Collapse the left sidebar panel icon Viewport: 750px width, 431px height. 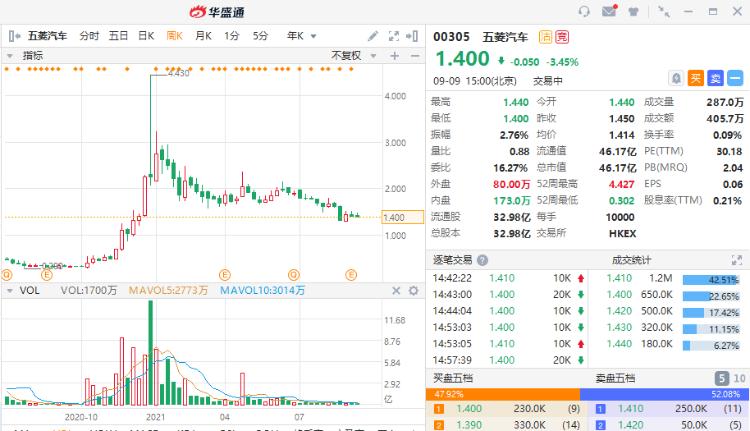tap(14, 36)
